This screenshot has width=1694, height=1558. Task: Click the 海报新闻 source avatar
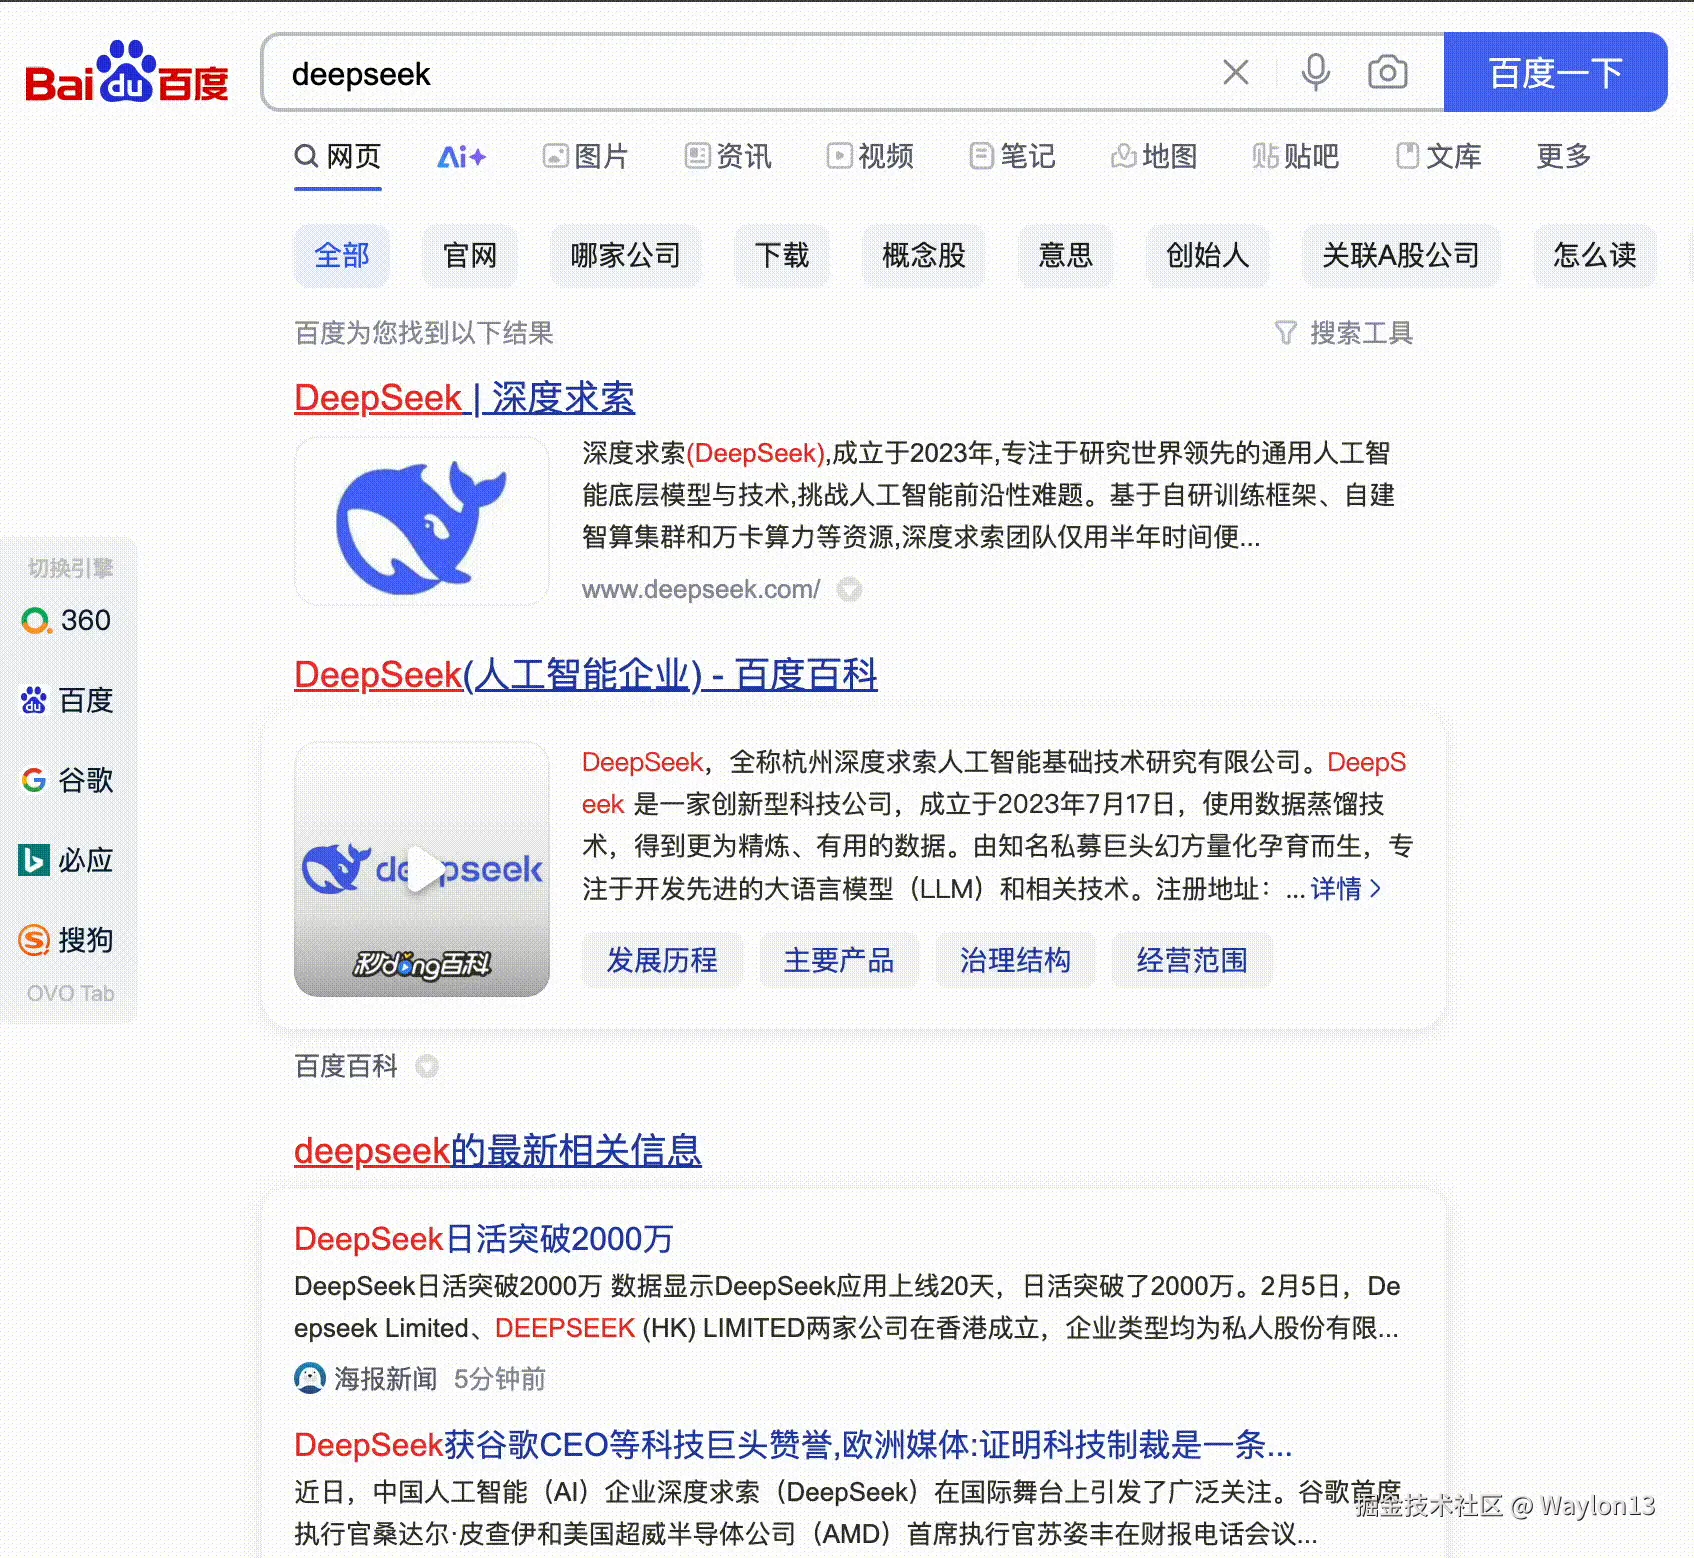[310, 1378]
